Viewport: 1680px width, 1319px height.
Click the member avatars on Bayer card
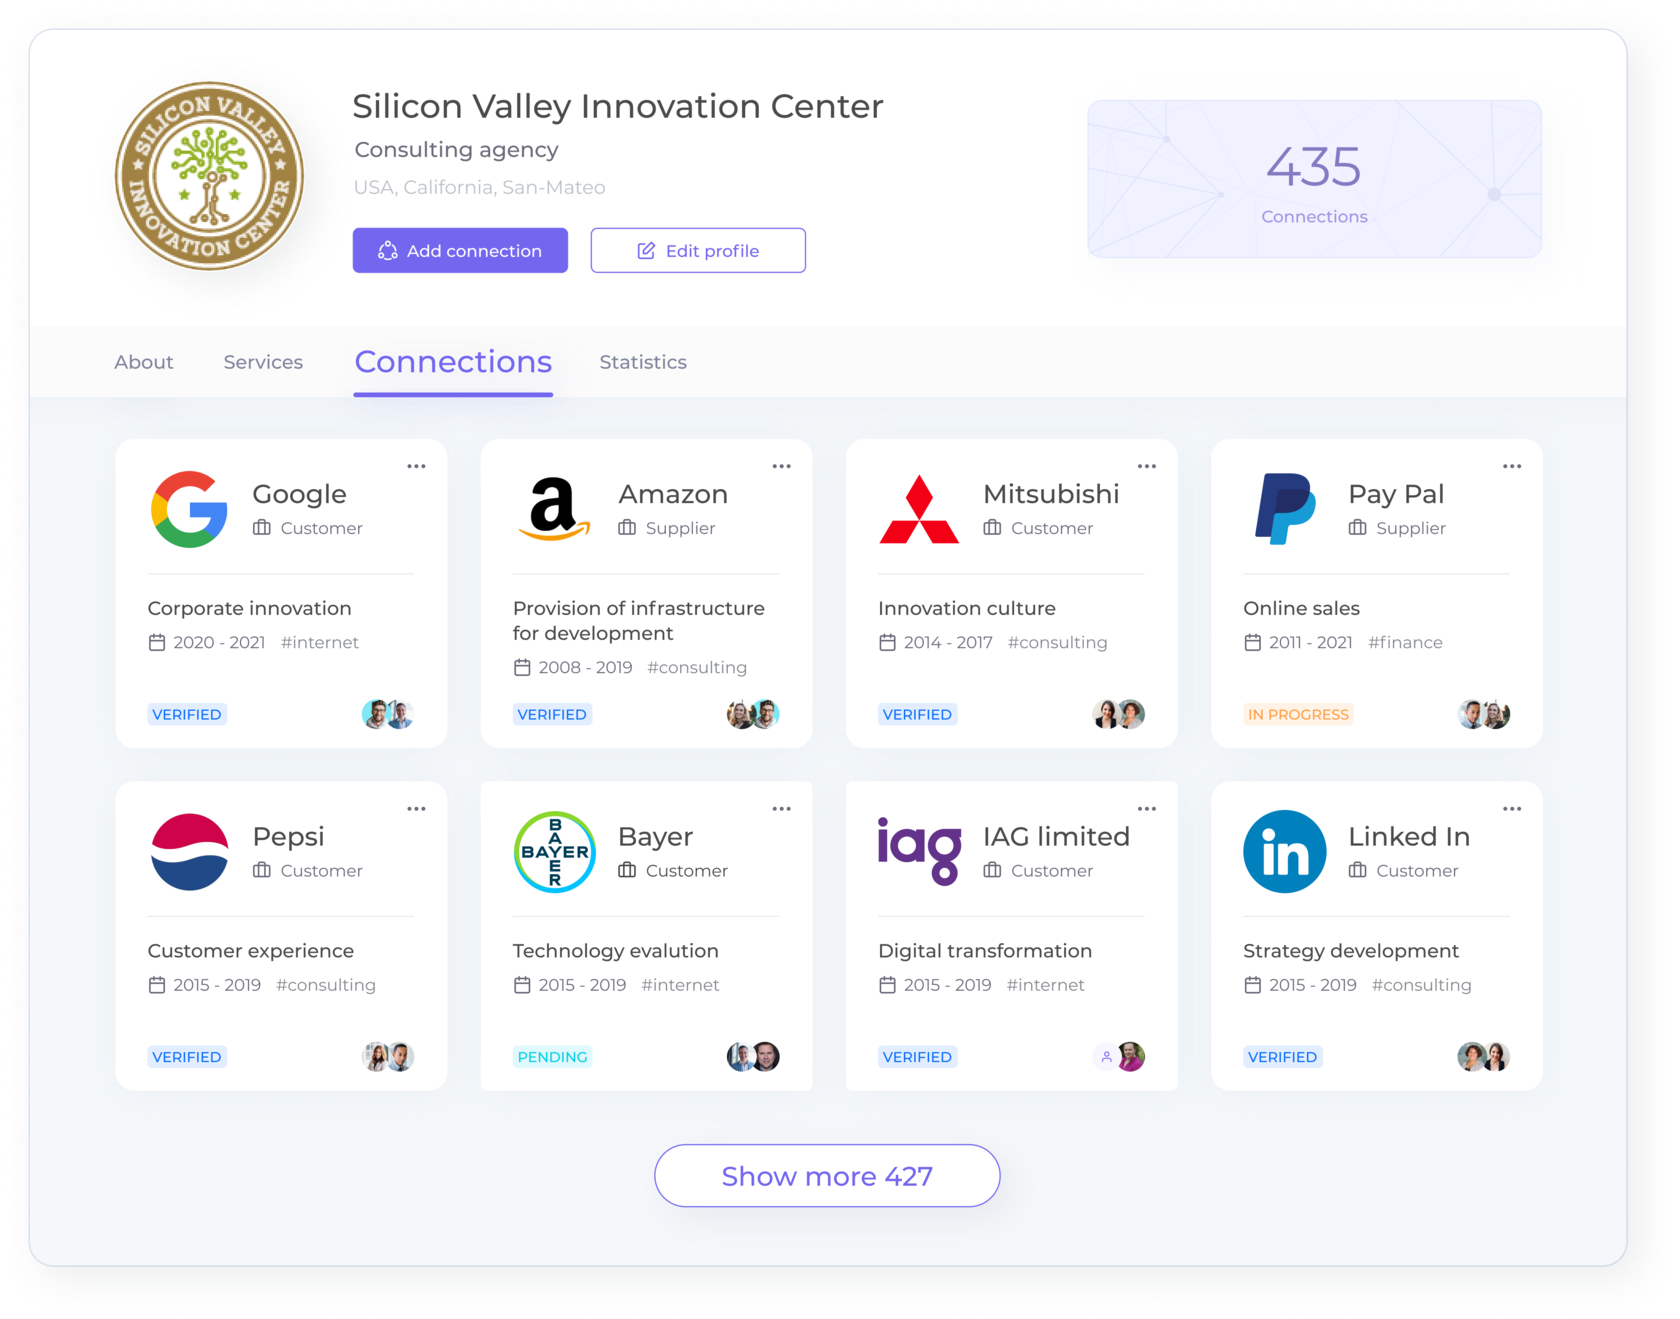click(753, 1057)
